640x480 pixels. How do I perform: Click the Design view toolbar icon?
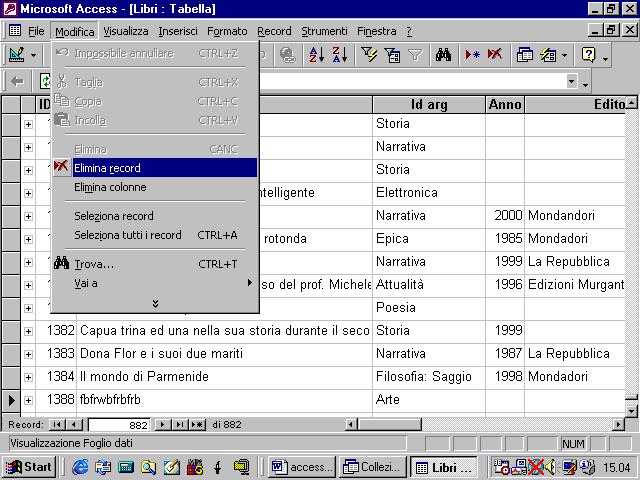[x=17, y=55]
